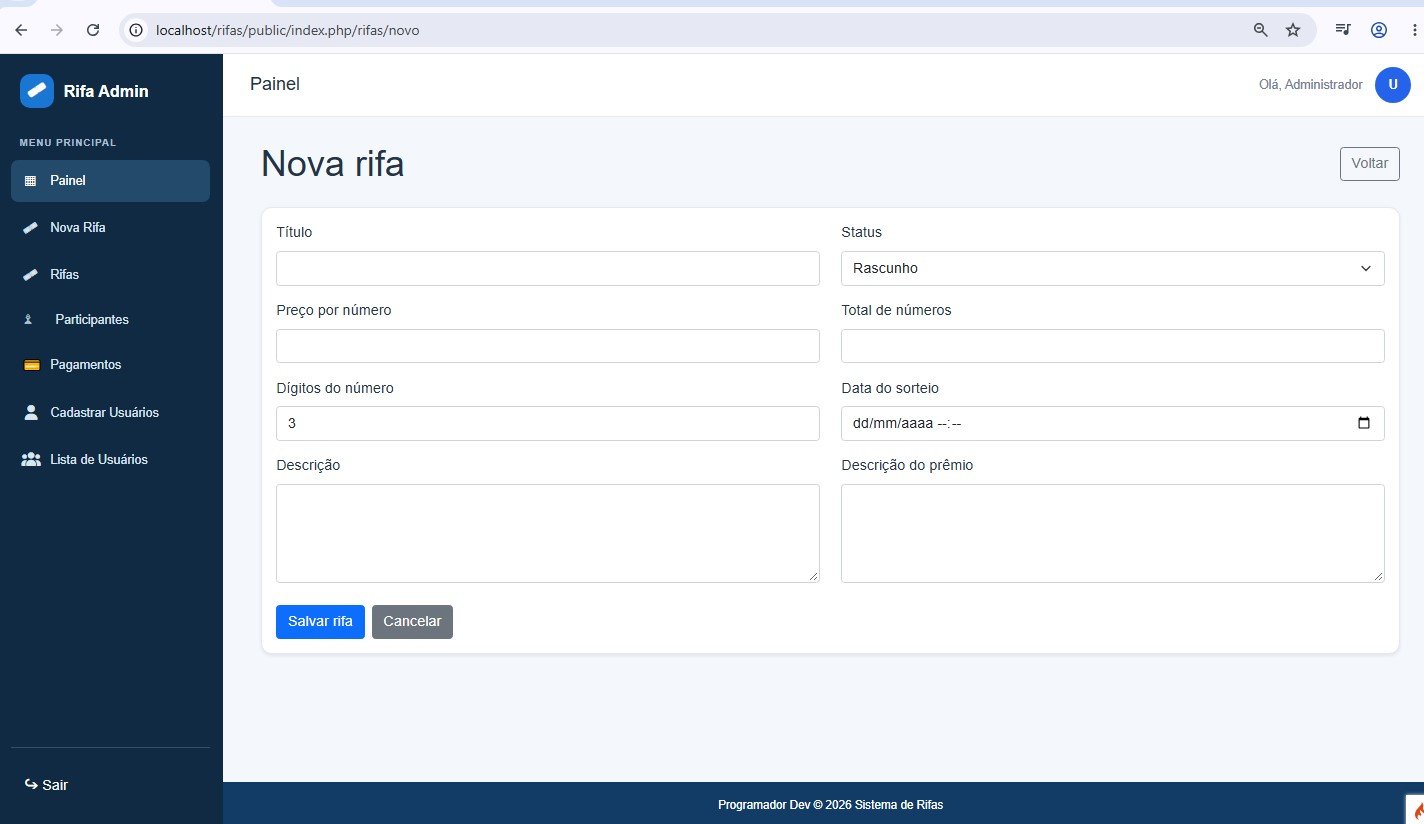Click the person icon beside Participantes

coord(29,320)
